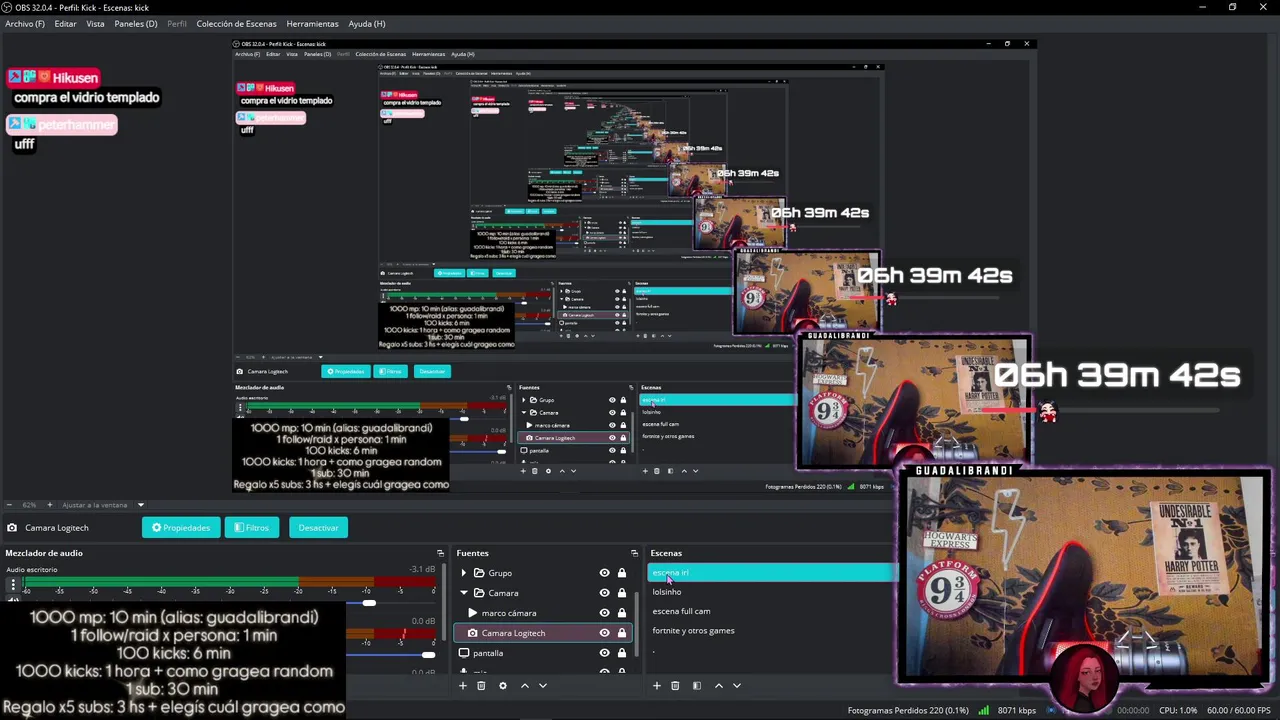The height and width of the screenshot is (720, 1280).
Task: Move the selected source down
Action: click(x=543, y=686)
